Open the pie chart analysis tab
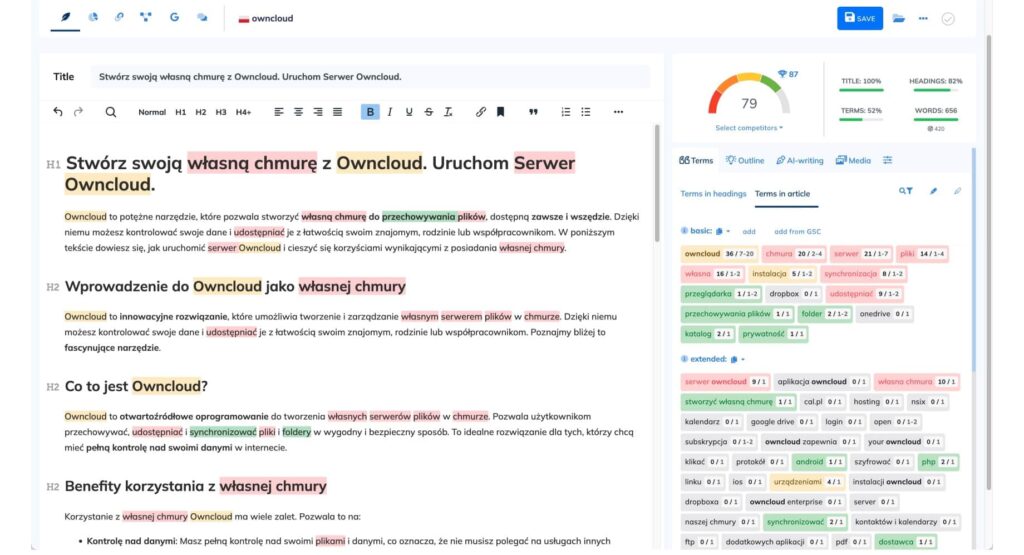The height and width of the screenshot is (555, 1024). tap(93, 18)
